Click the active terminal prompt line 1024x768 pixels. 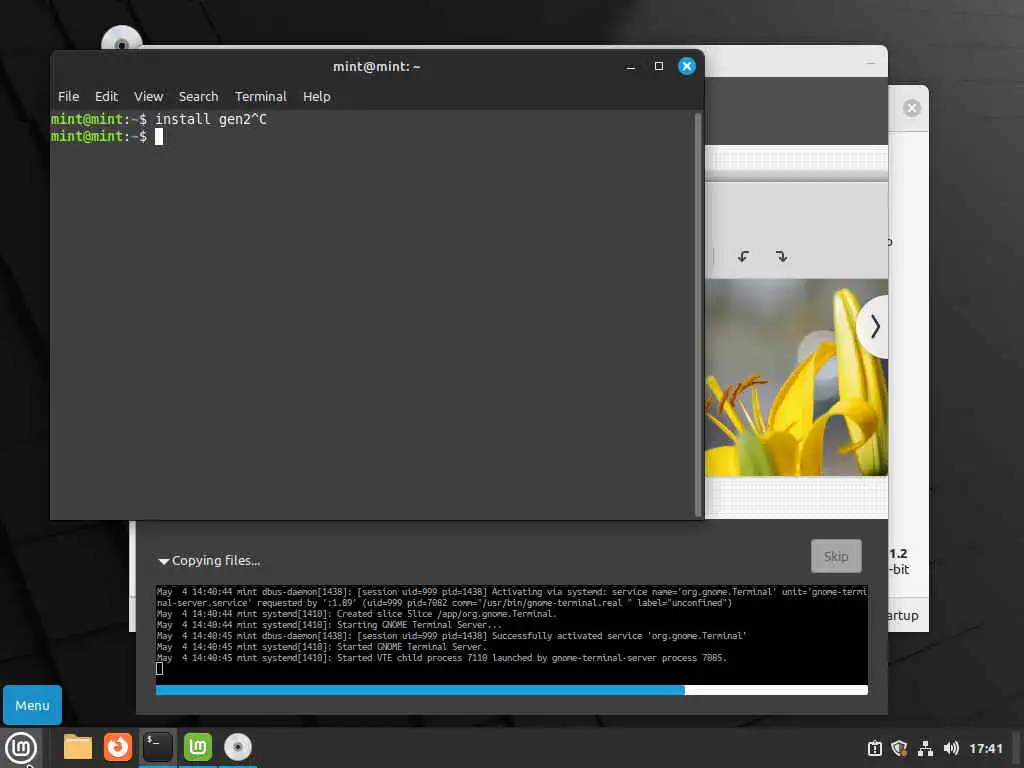107,136
